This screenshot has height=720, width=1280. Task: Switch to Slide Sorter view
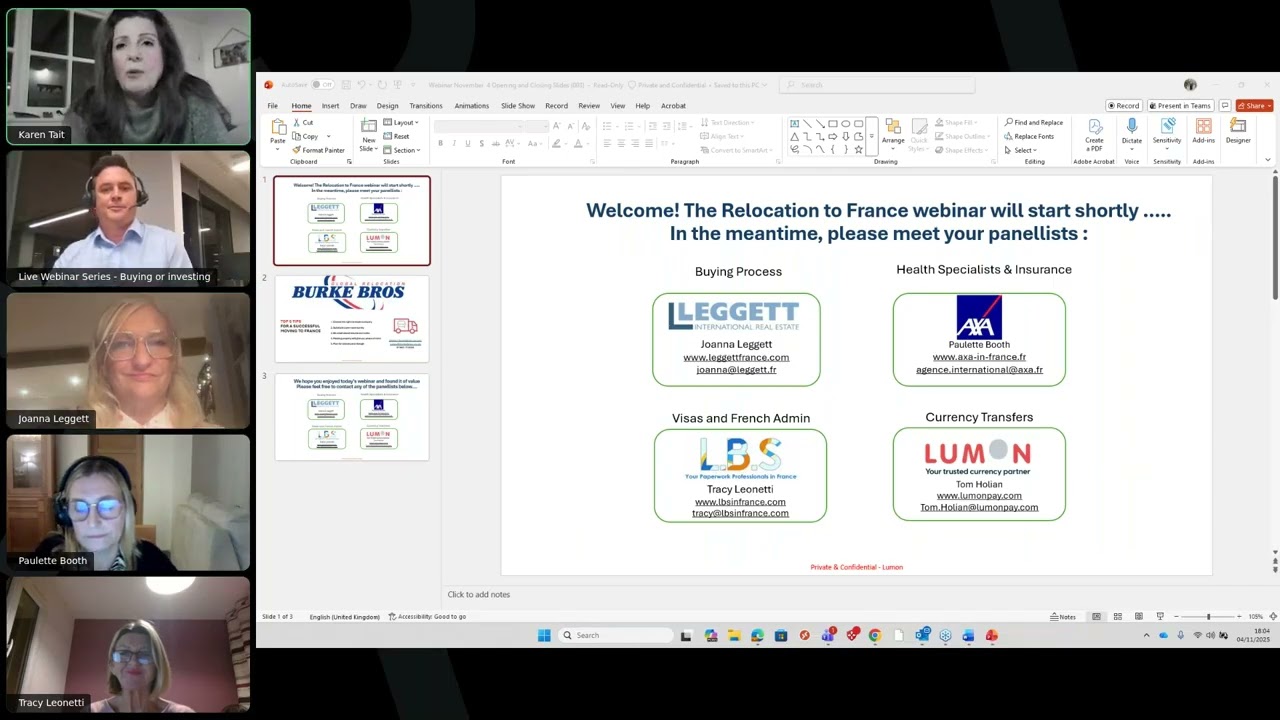tap(1117, 617)
